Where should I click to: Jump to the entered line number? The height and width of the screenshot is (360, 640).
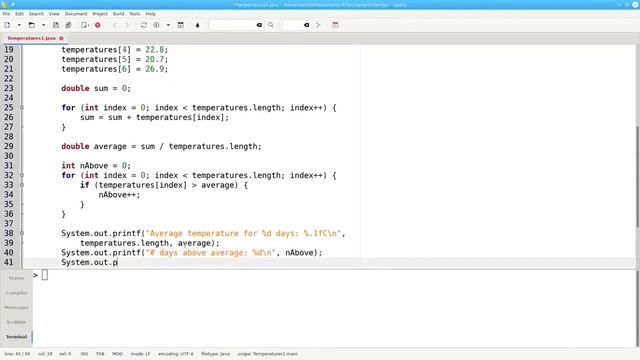point(318,25)
